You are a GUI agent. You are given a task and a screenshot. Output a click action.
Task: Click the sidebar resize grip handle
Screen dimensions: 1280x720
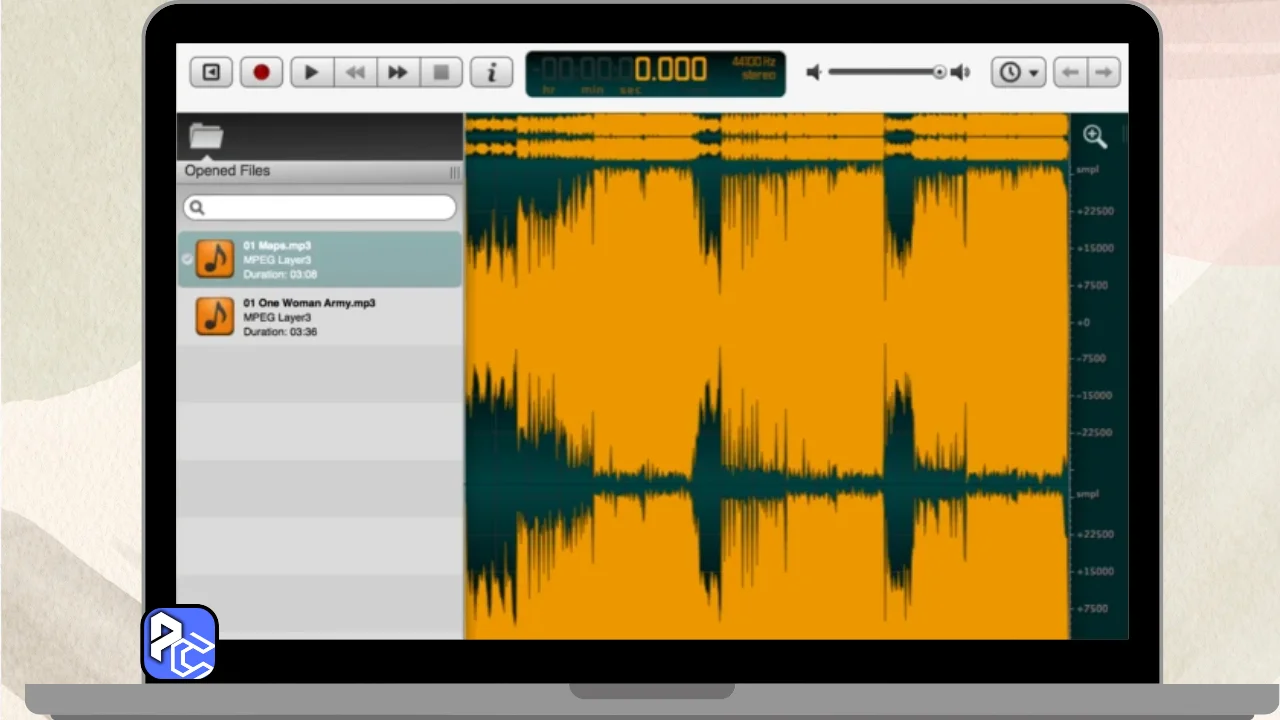pos(454,172)
